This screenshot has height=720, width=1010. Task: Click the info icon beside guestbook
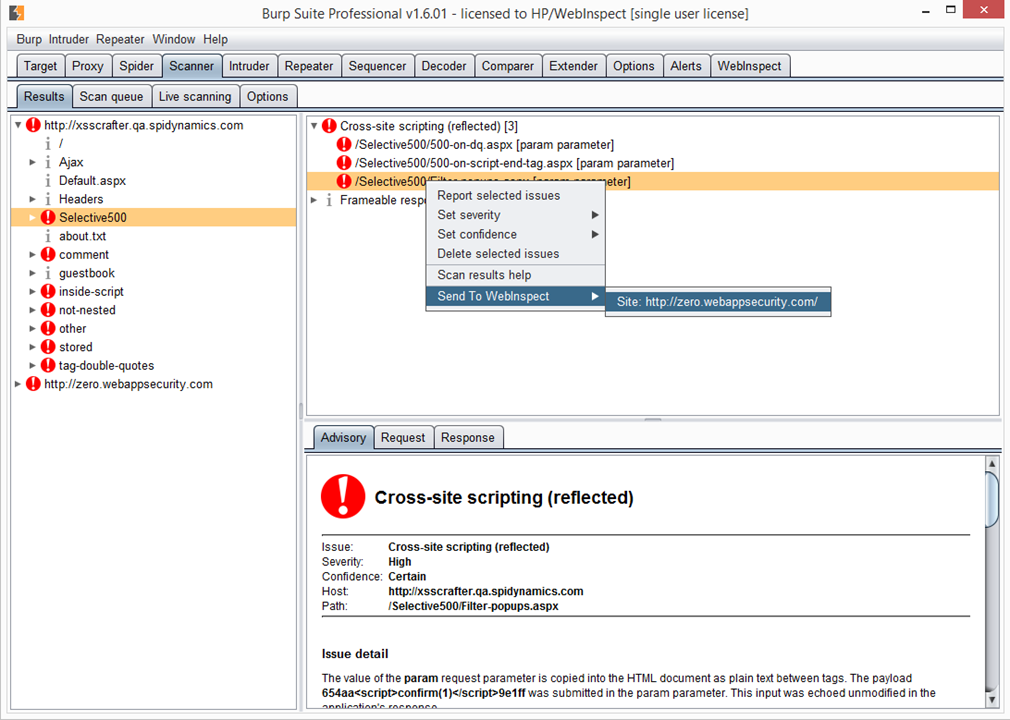click(x=48, y=273)
